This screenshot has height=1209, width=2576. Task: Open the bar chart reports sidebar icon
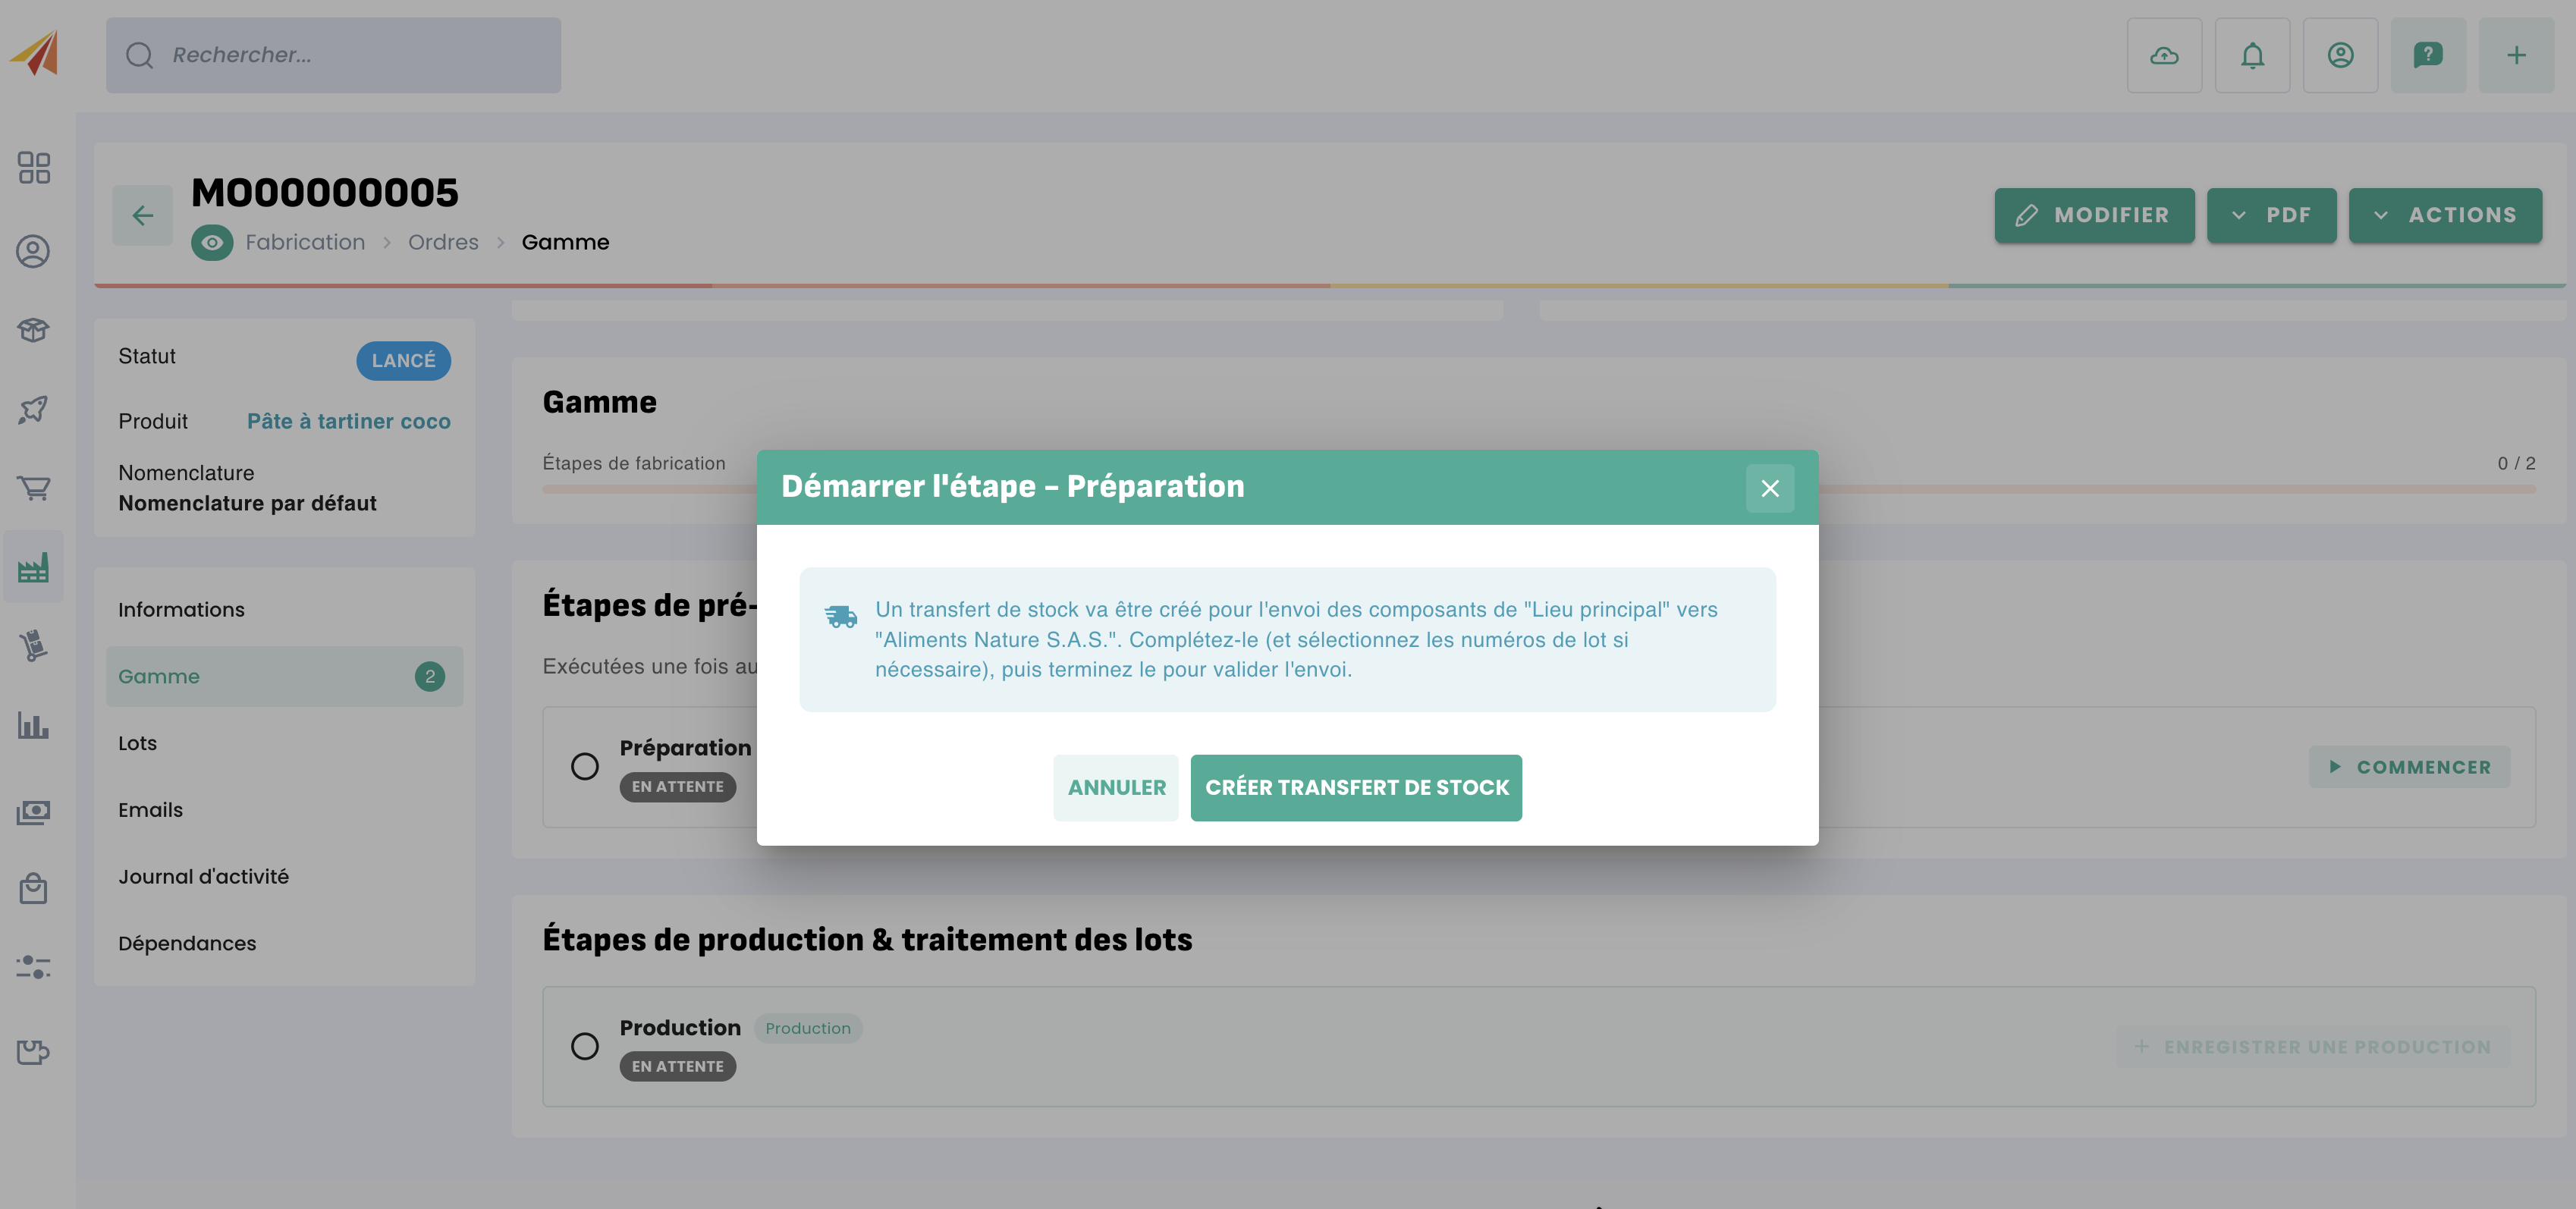(x=34, y=726)
